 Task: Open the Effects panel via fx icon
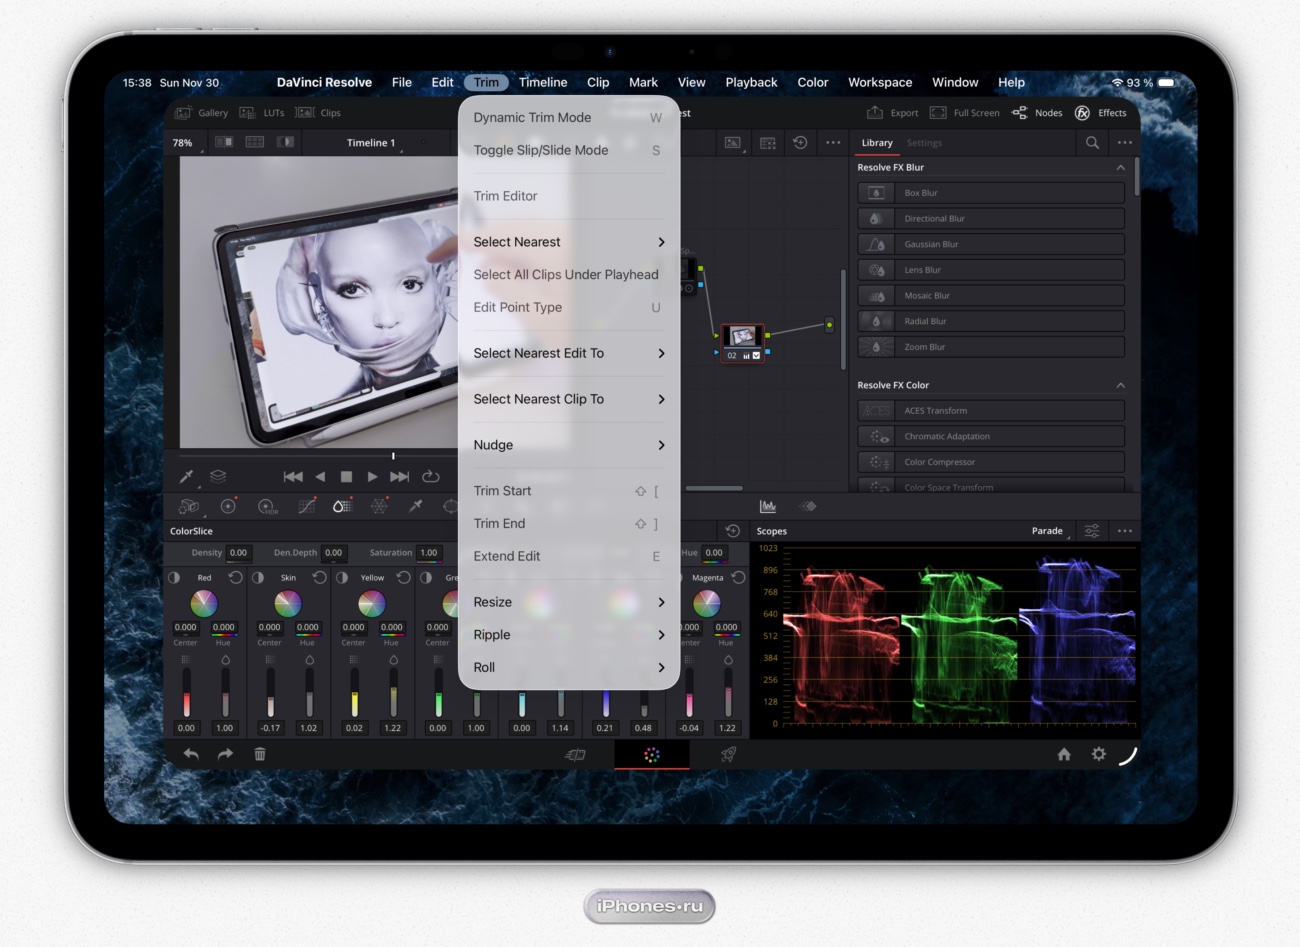(x=1082, y=113)
